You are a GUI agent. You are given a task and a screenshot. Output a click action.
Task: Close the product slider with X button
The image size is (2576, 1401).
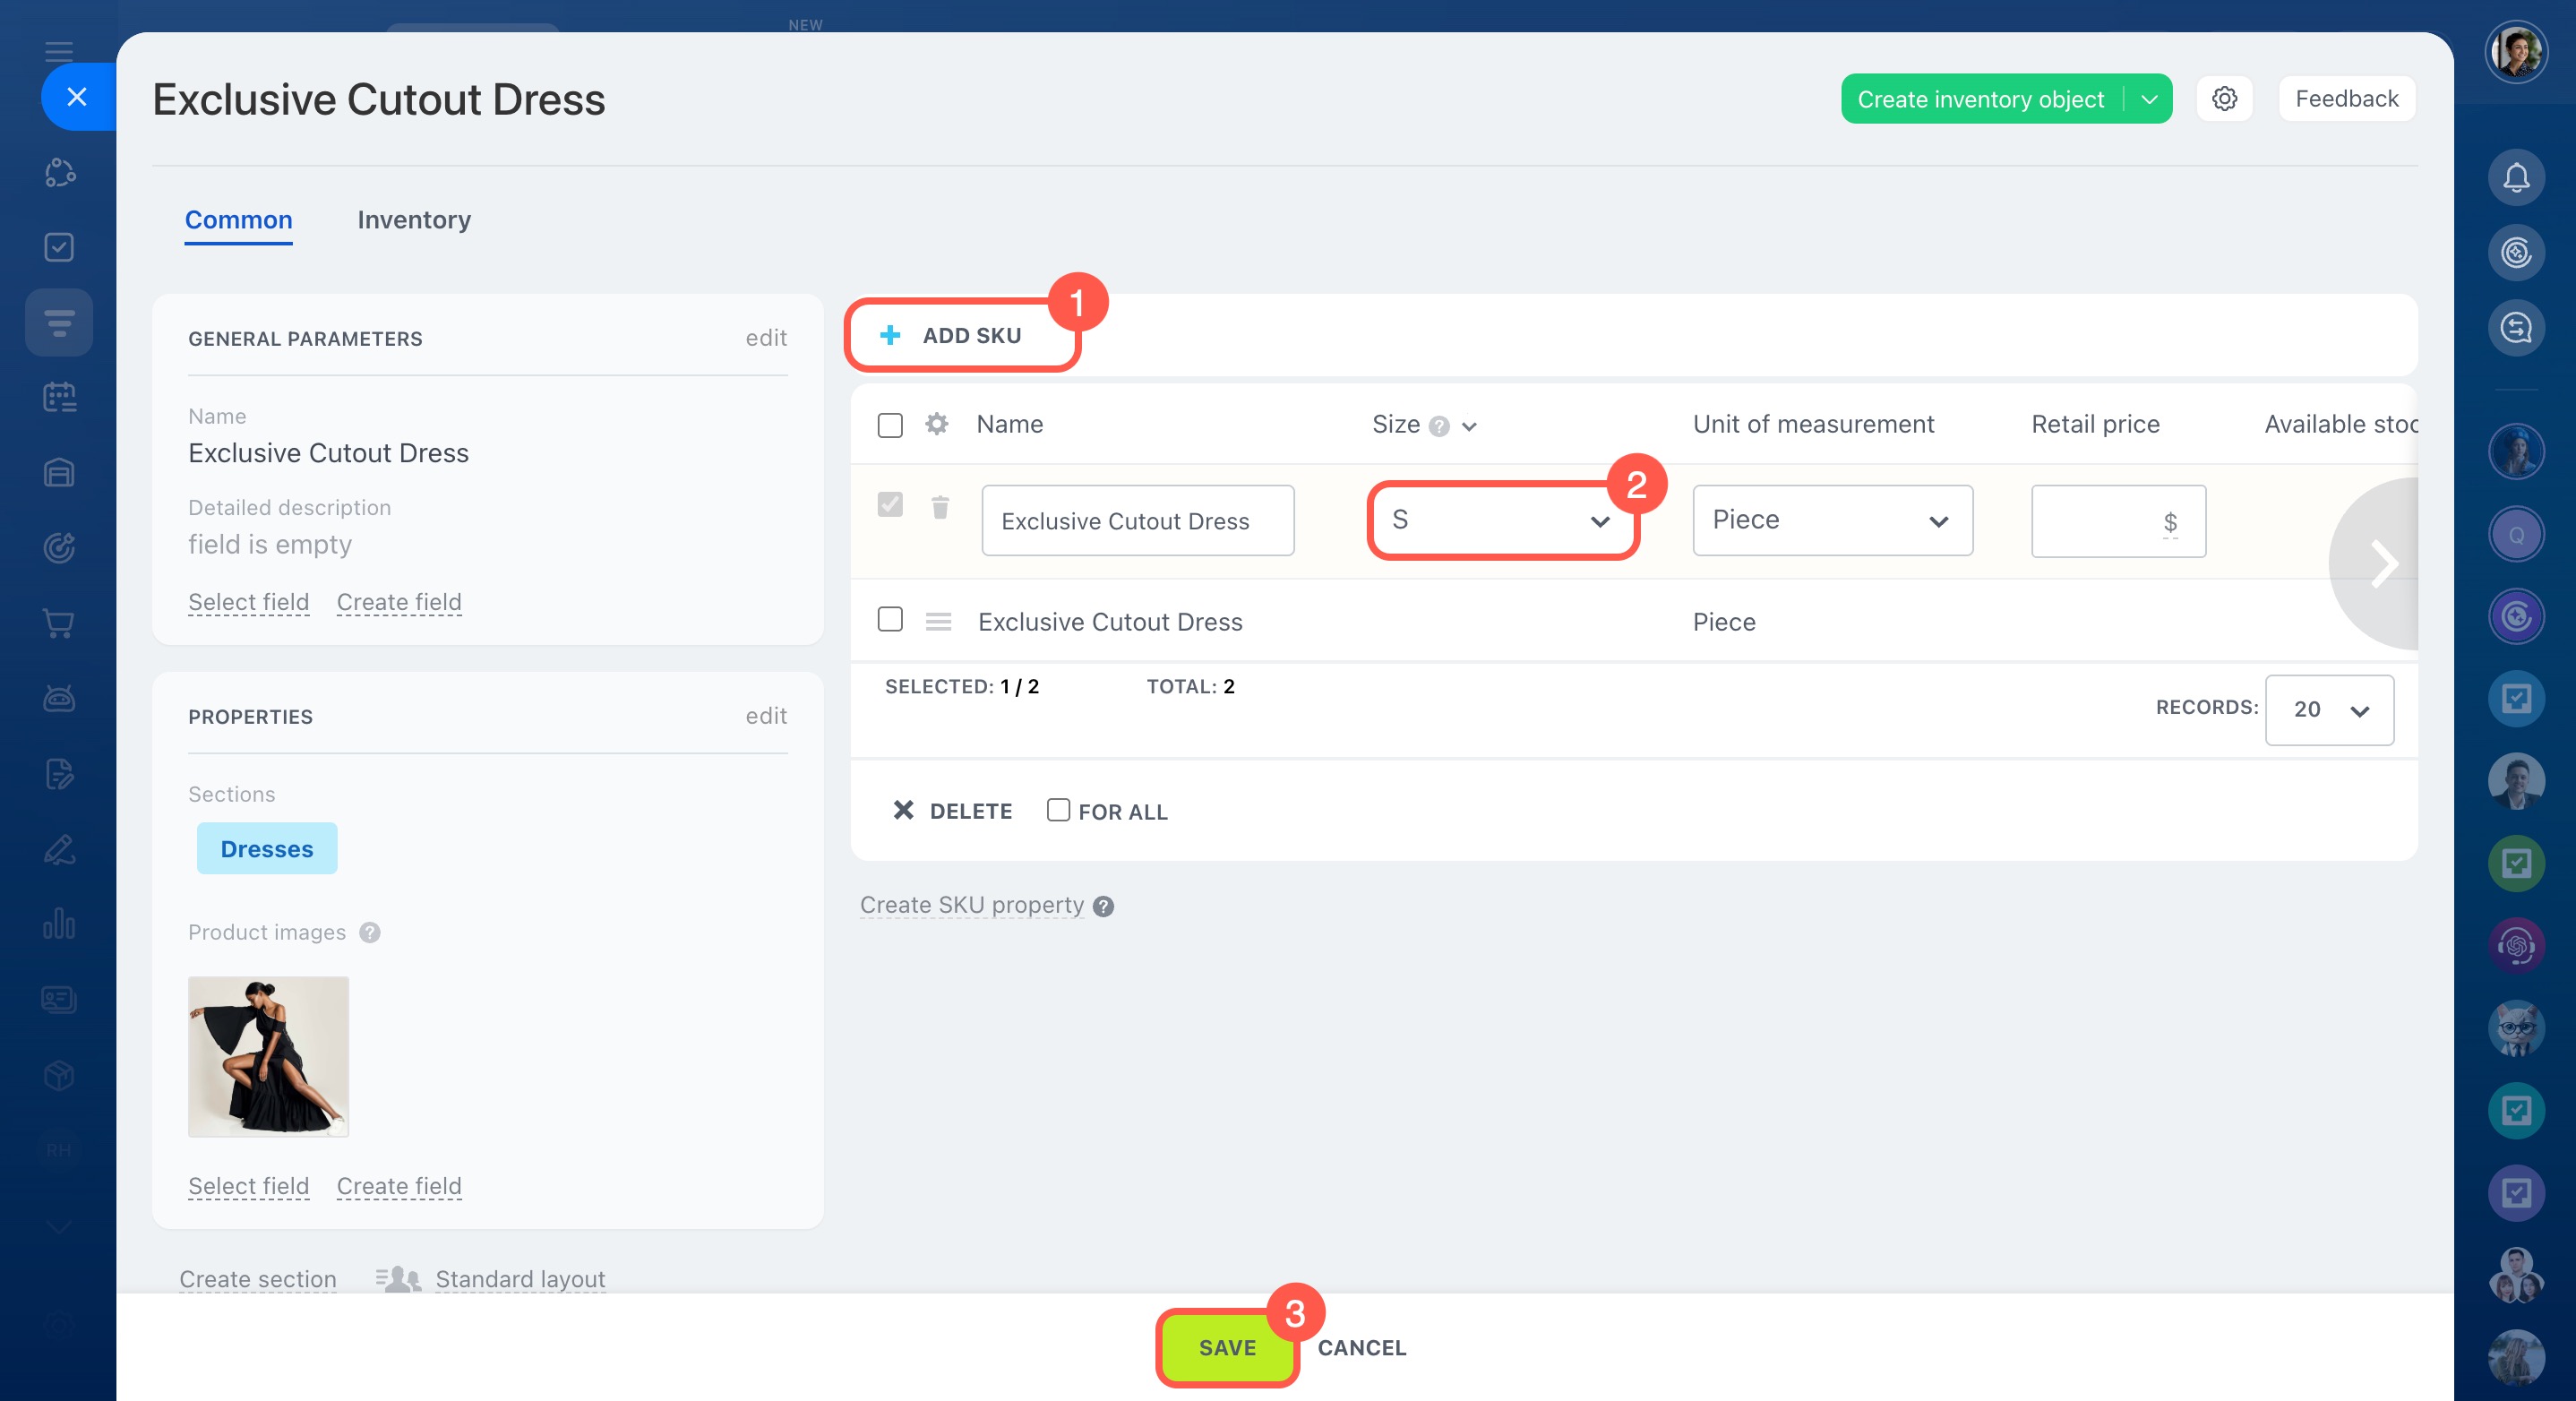(77, 97)
